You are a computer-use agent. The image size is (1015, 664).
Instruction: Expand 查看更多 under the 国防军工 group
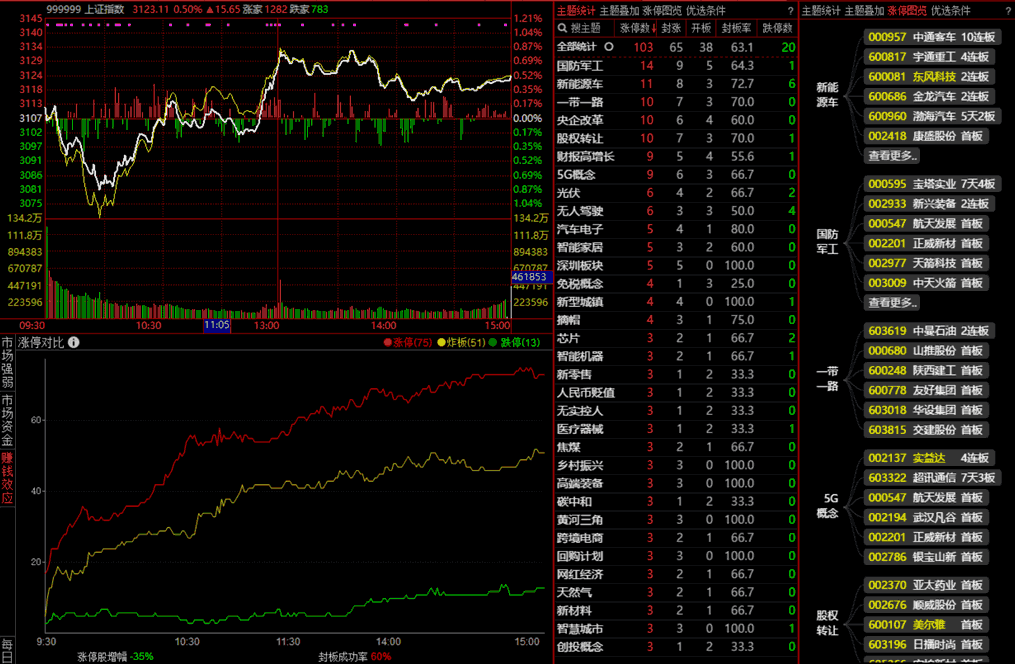(892, 302)
